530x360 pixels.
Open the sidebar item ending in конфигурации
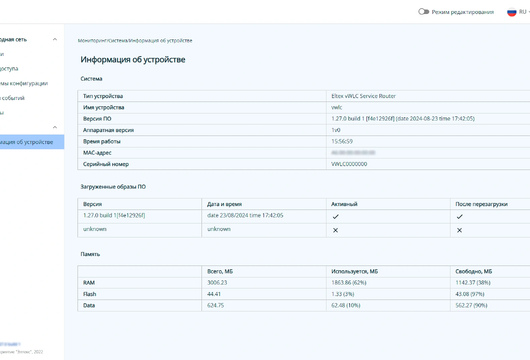pyautogui.click(x=24, y=83)
